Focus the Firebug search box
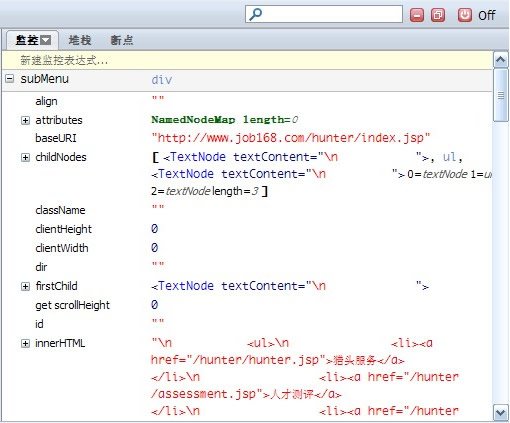510x423 pixels. tap(324, 14)
